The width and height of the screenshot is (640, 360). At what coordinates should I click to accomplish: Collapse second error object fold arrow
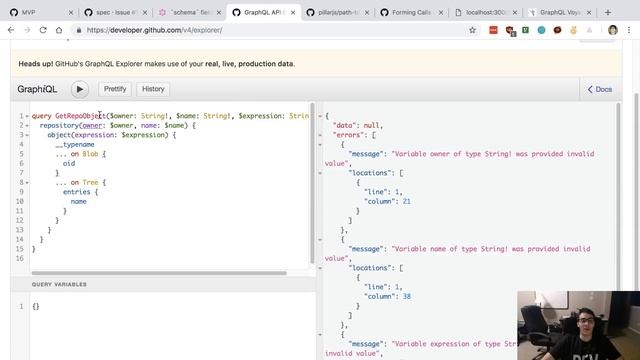320,240
